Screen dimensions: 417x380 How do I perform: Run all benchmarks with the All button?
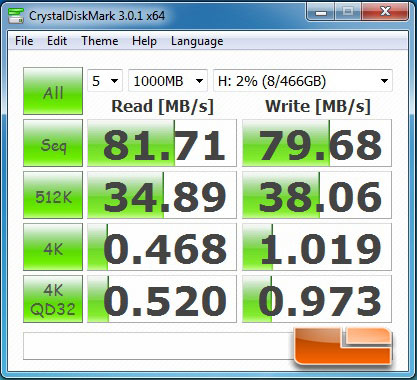click(x=53, y=91)
